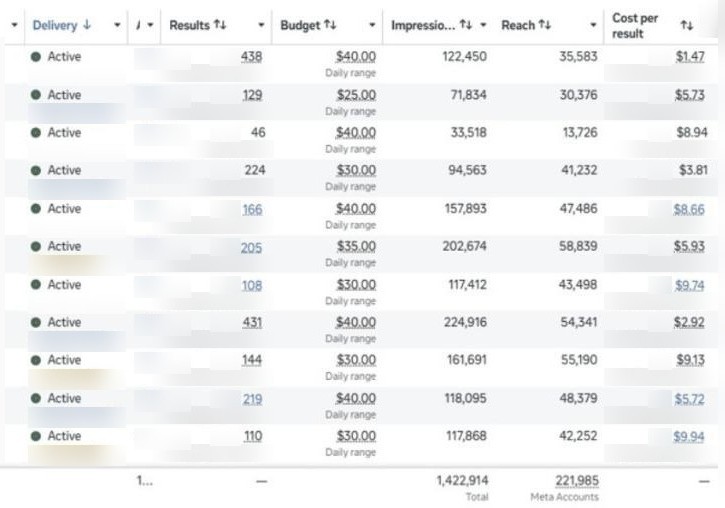Open the $9.94 cost per result link

689,437
